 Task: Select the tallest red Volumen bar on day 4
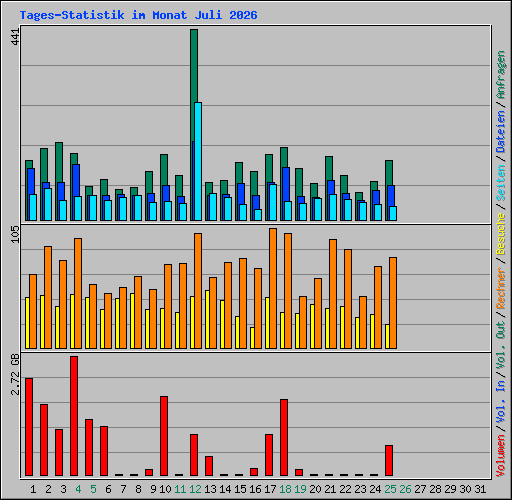(74, 416)
